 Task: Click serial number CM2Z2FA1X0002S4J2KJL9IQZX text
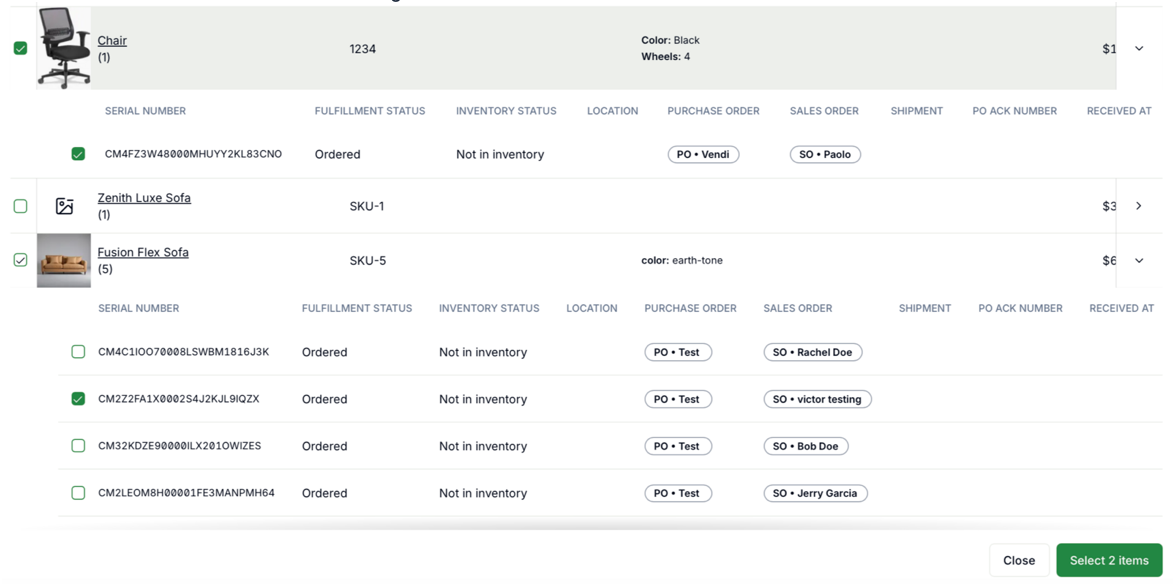[x=179, y=399]
